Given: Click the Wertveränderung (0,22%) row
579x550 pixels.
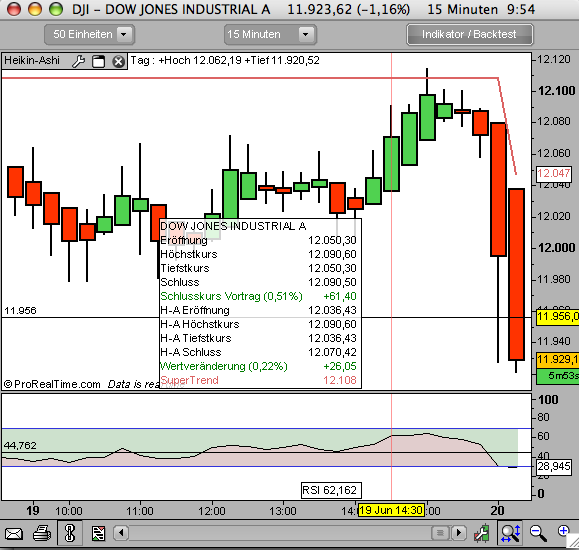Looking at the screenshot, I should coord(258,366).
